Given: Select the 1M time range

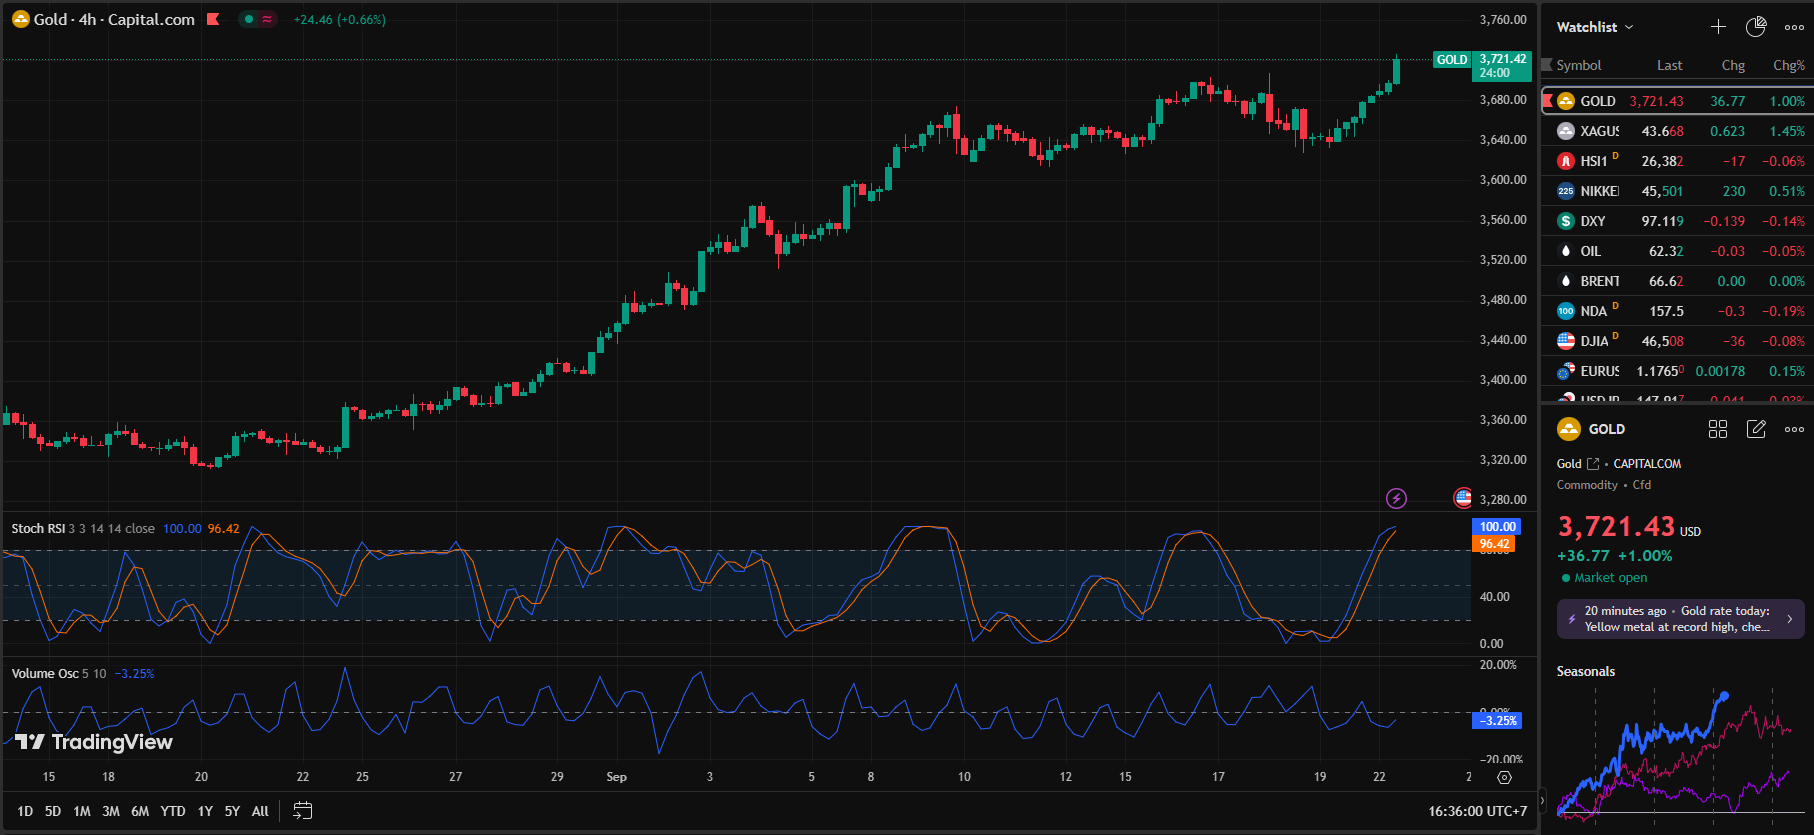Looking at the screenshot, I should (x=82, y=811).
